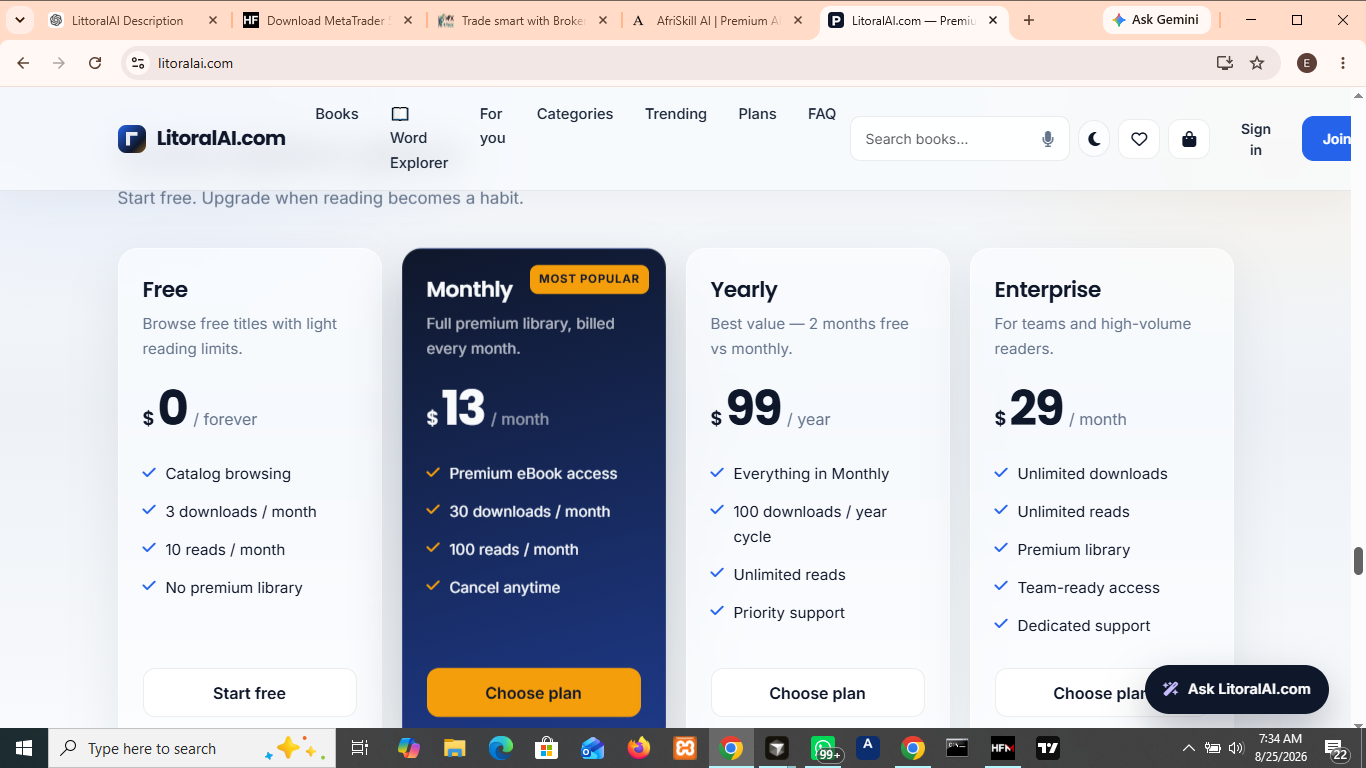The width and height of the screenshot is (1366, 768).
Task: Open the shopping bag cart icon
Action: coord(1189,139)
